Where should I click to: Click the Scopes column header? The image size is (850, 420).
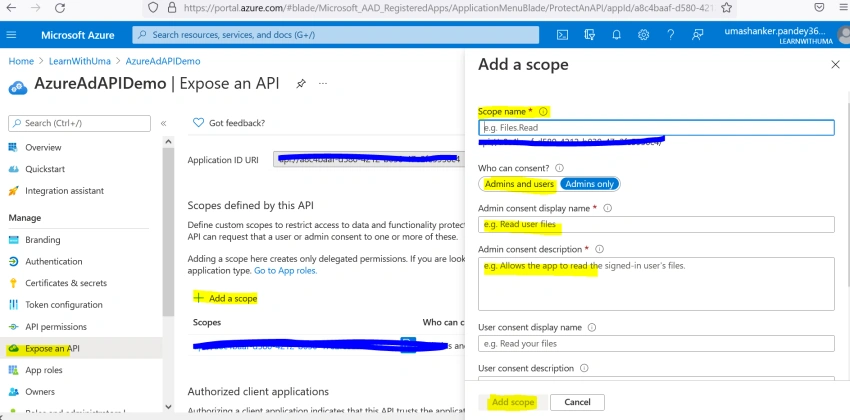tap(207, 322)
